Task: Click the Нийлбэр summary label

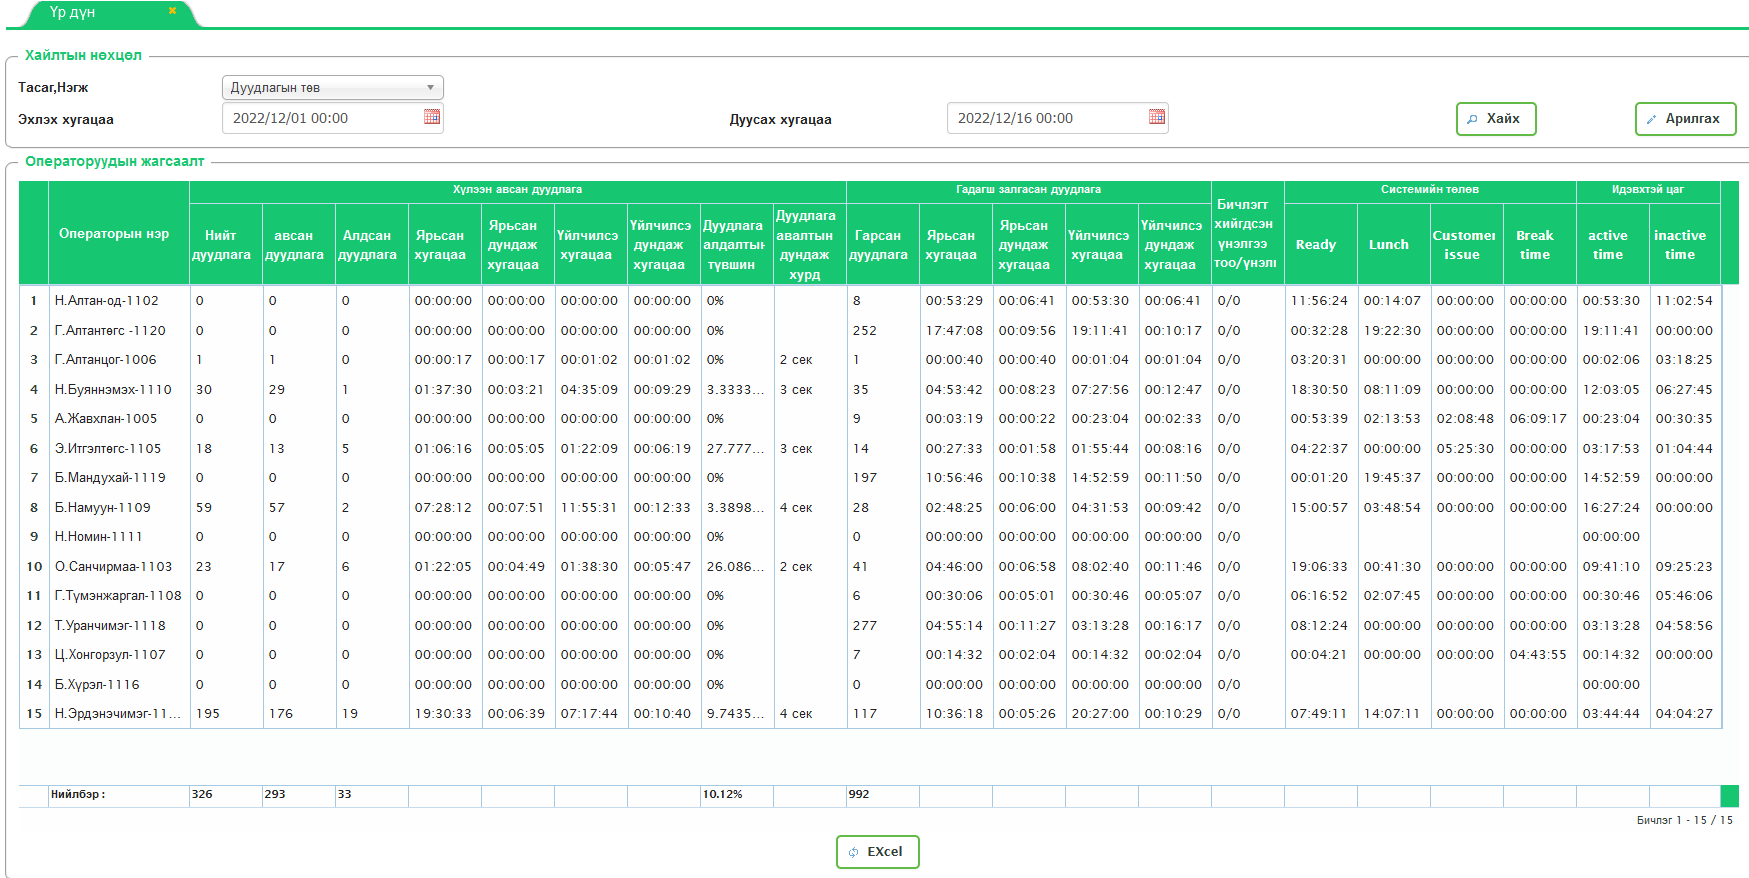Action: (78, 795)
